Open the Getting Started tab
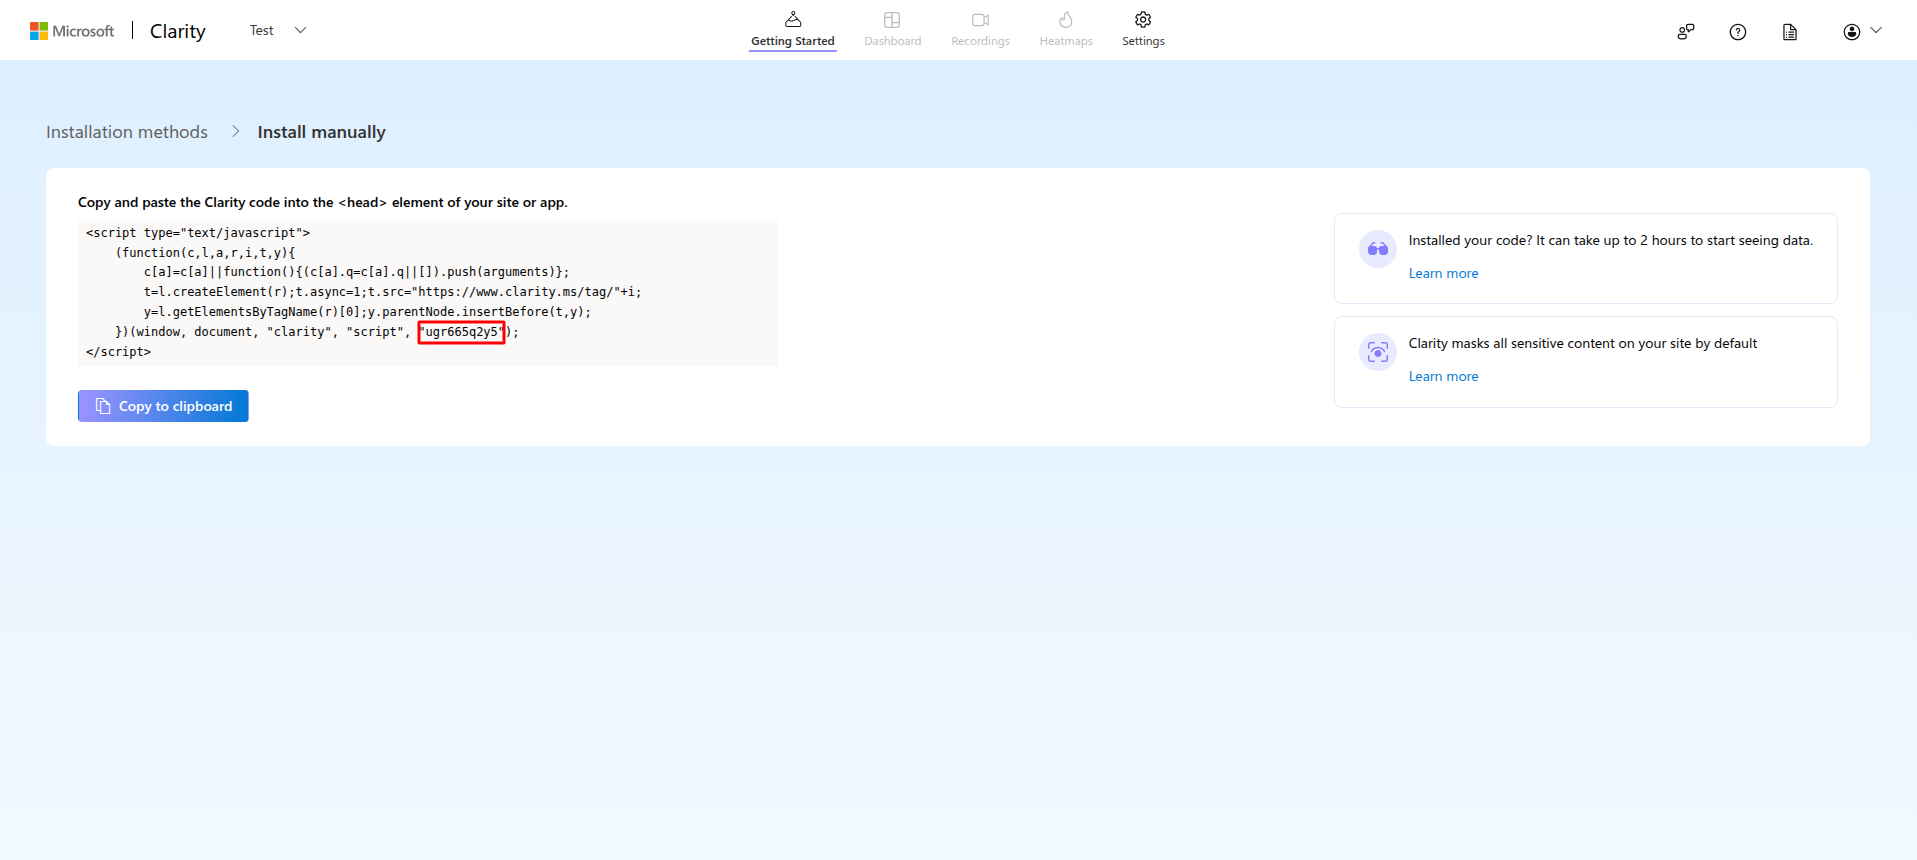Image resolution: width=1917 pixels, height=860 pixels. tap(793, 30)
